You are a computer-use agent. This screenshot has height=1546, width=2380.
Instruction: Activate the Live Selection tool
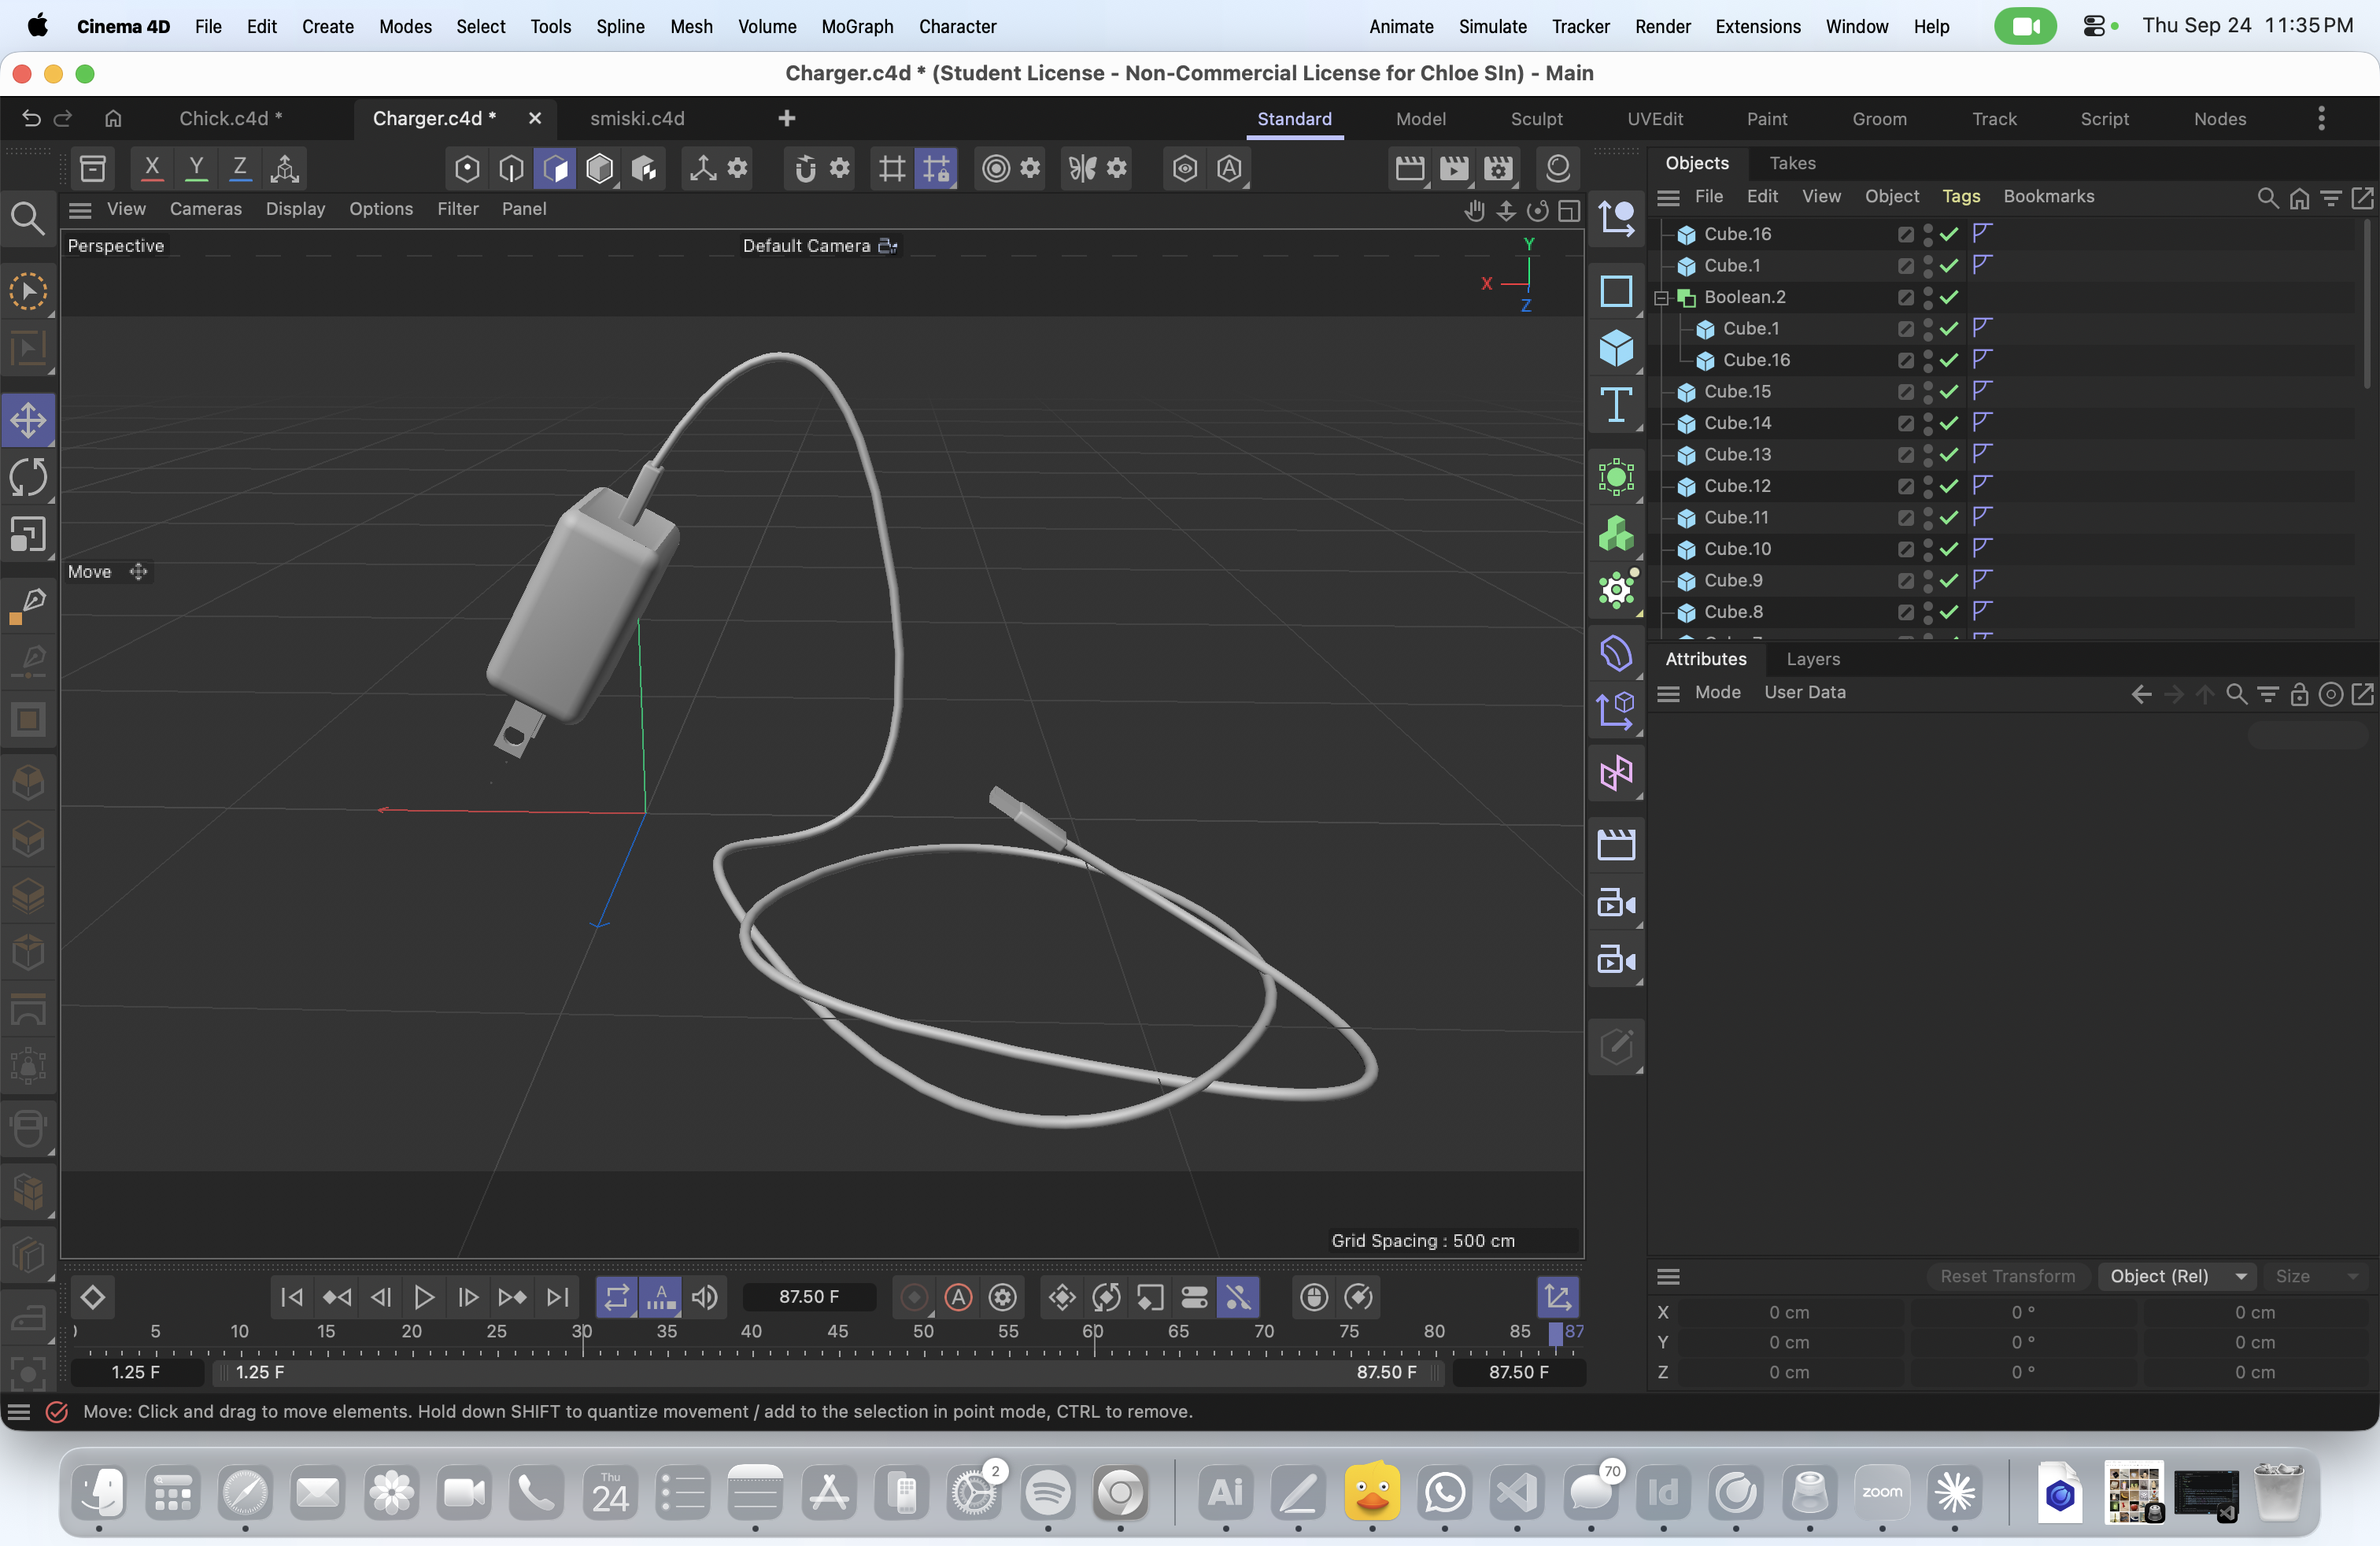28,292
